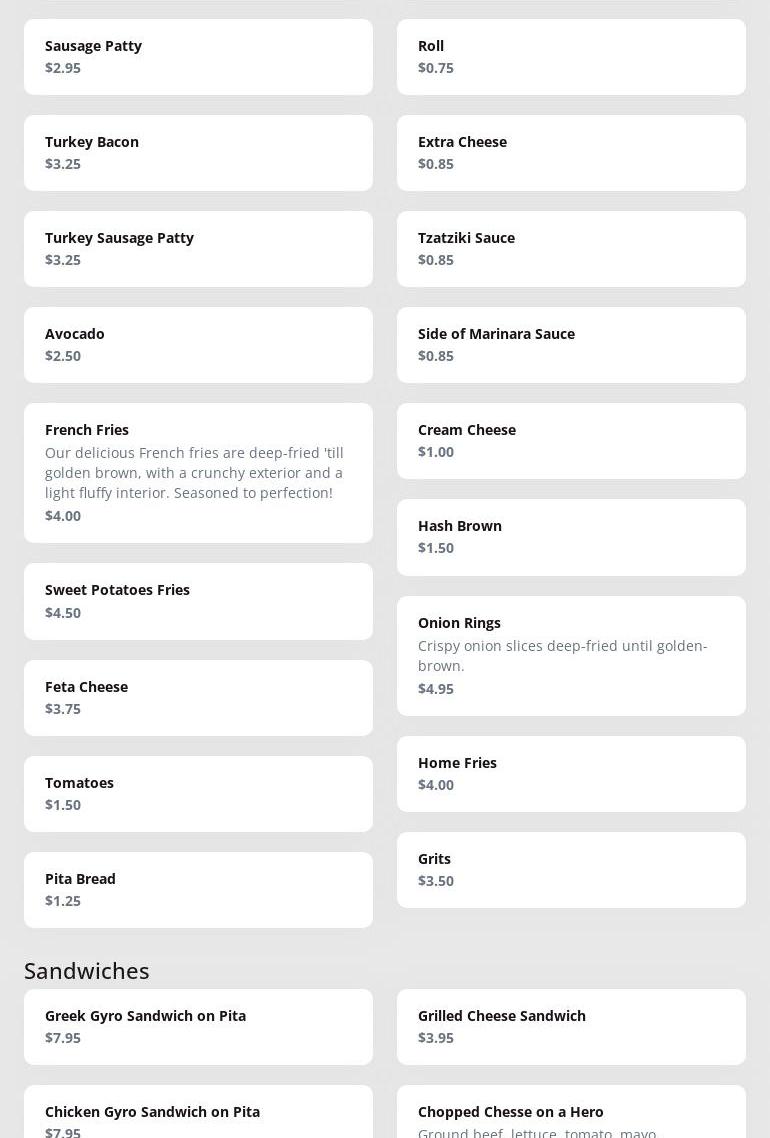This screenshot has height=1138, width=770.
Task: Choose the Roll item
Action: click(x=571, y=57)
